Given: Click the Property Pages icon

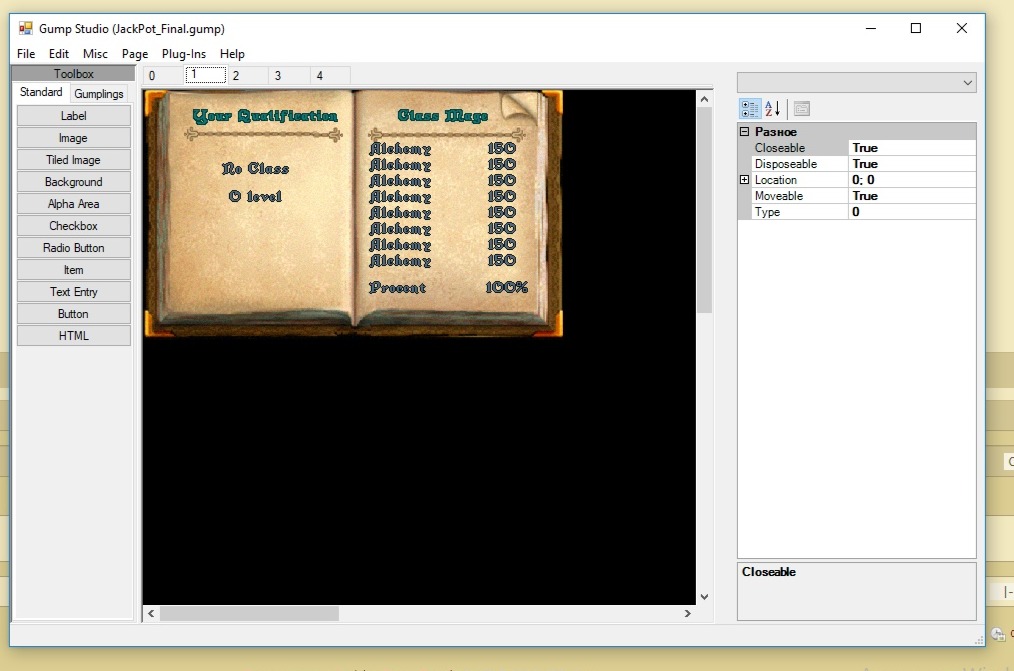Looking at the screenshot, I should pos(801,109).
